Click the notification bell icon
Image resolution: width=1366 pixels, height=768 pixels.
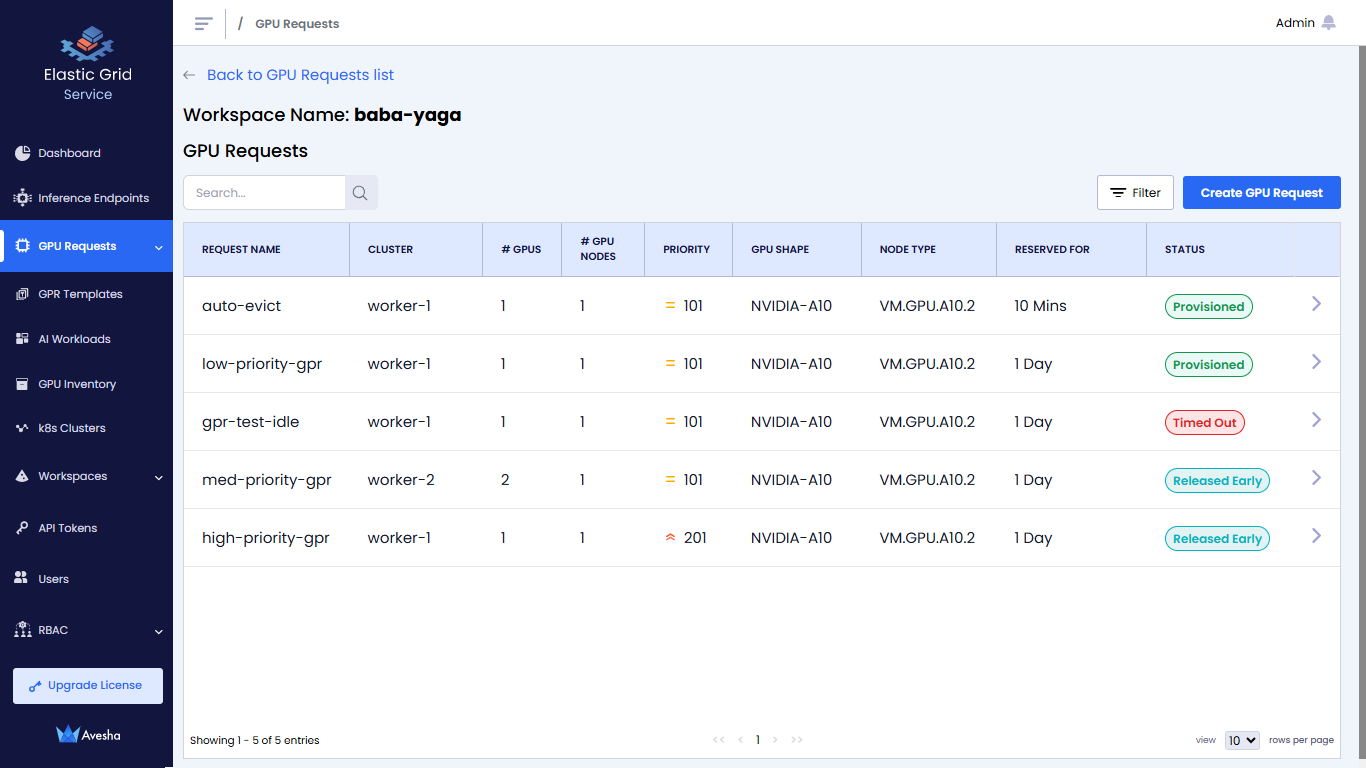point(1328,23)
